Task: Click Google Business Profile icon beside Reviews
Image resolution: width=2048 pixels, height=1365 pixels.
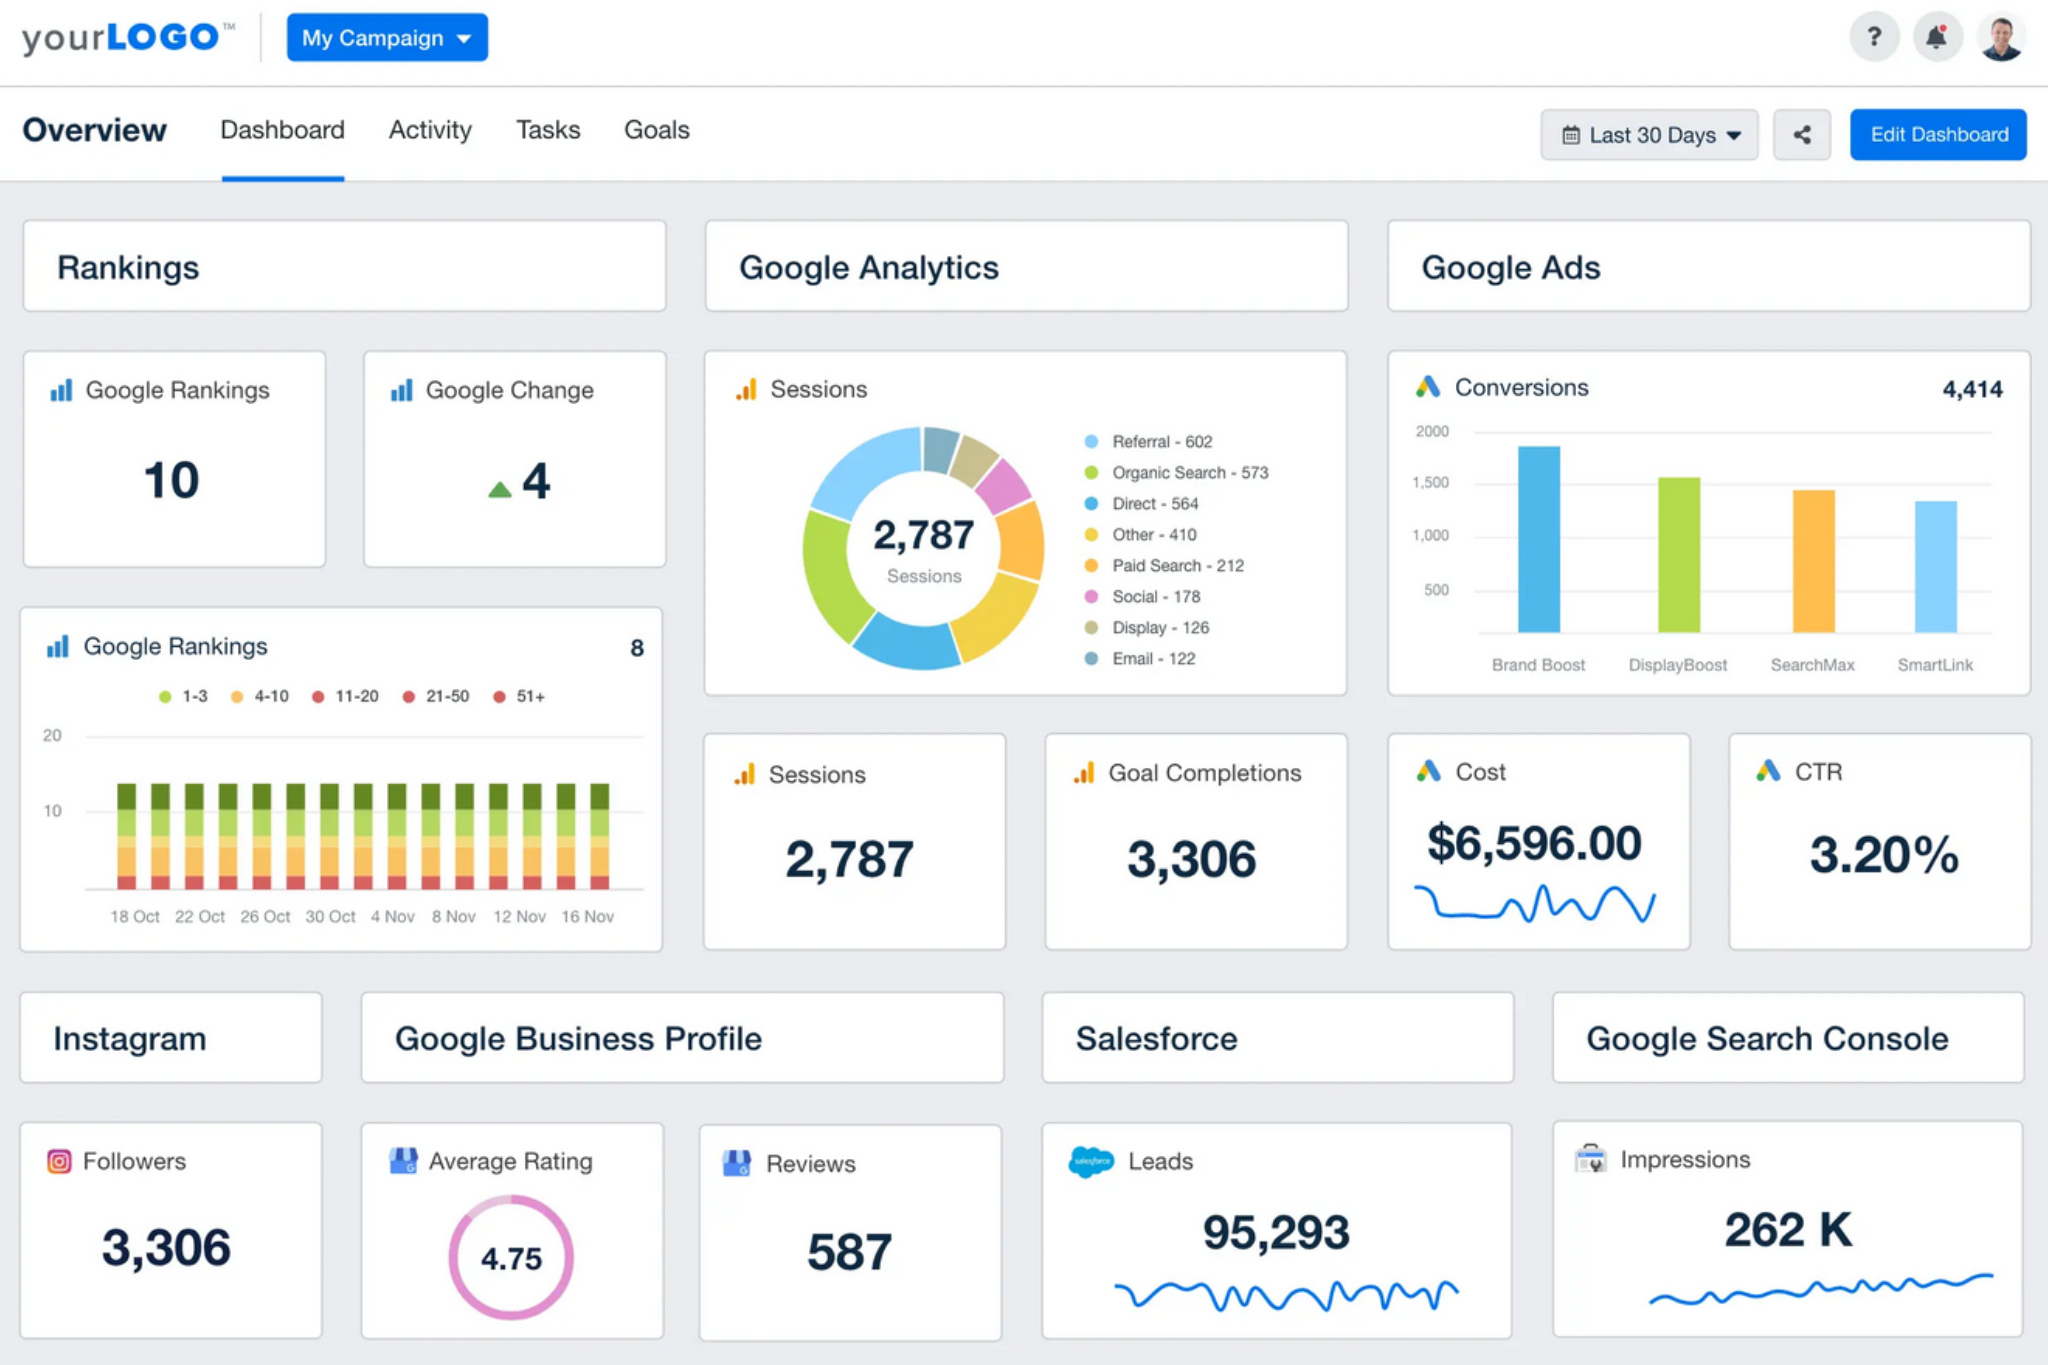Action: coord(737,1163)
